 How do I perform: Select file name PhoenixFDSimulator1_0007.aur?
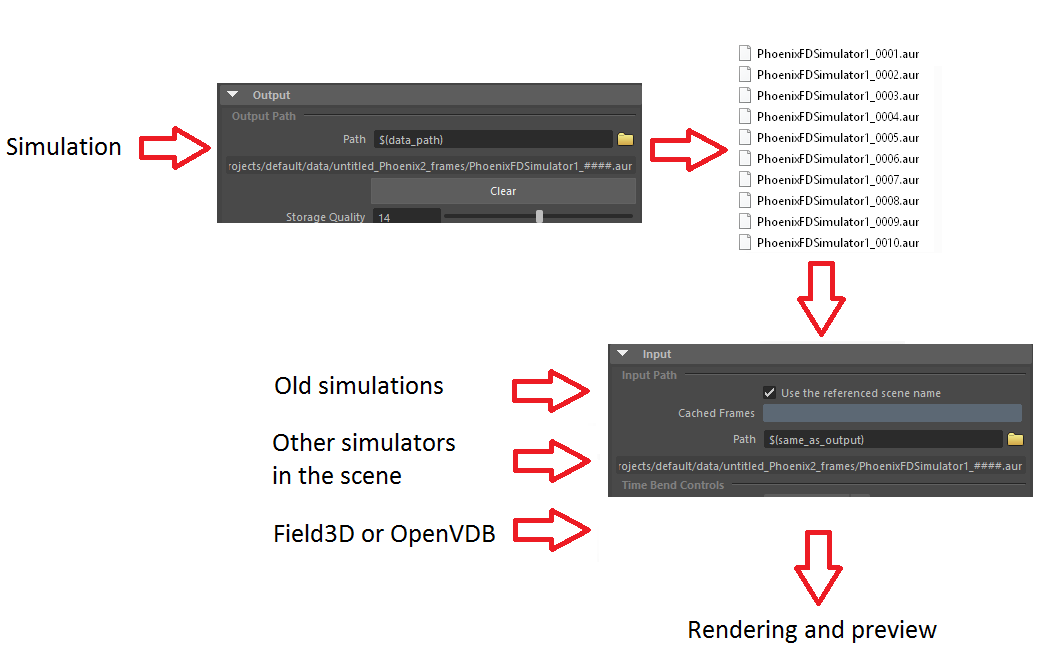838,180
